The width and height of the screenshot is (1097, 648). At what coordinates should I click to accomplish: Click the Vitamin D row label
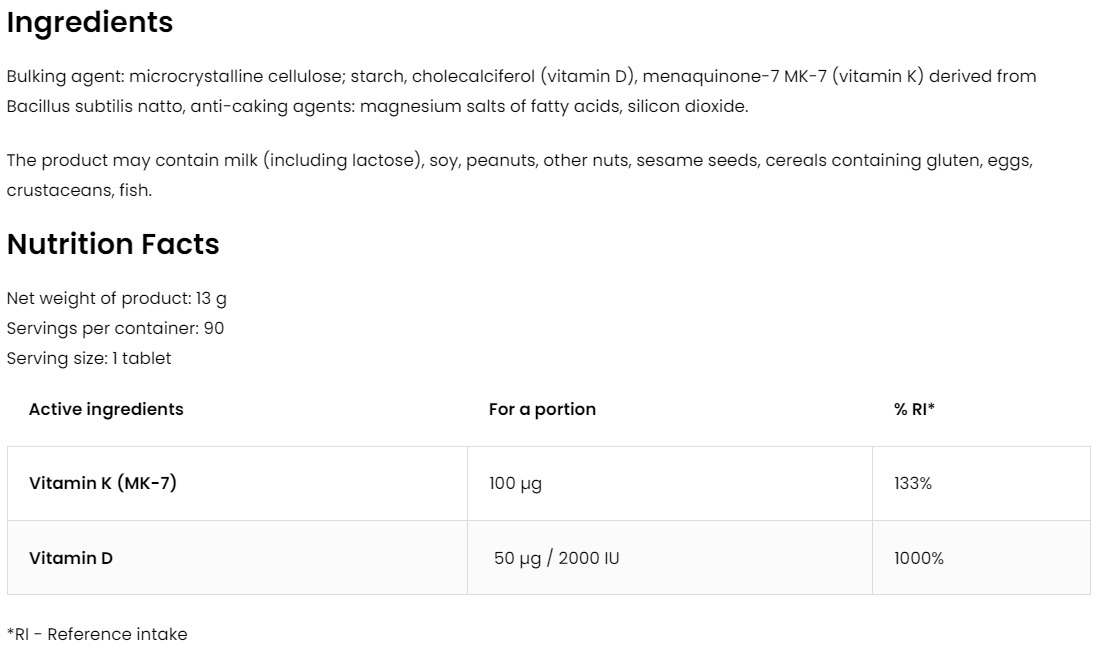71,558
